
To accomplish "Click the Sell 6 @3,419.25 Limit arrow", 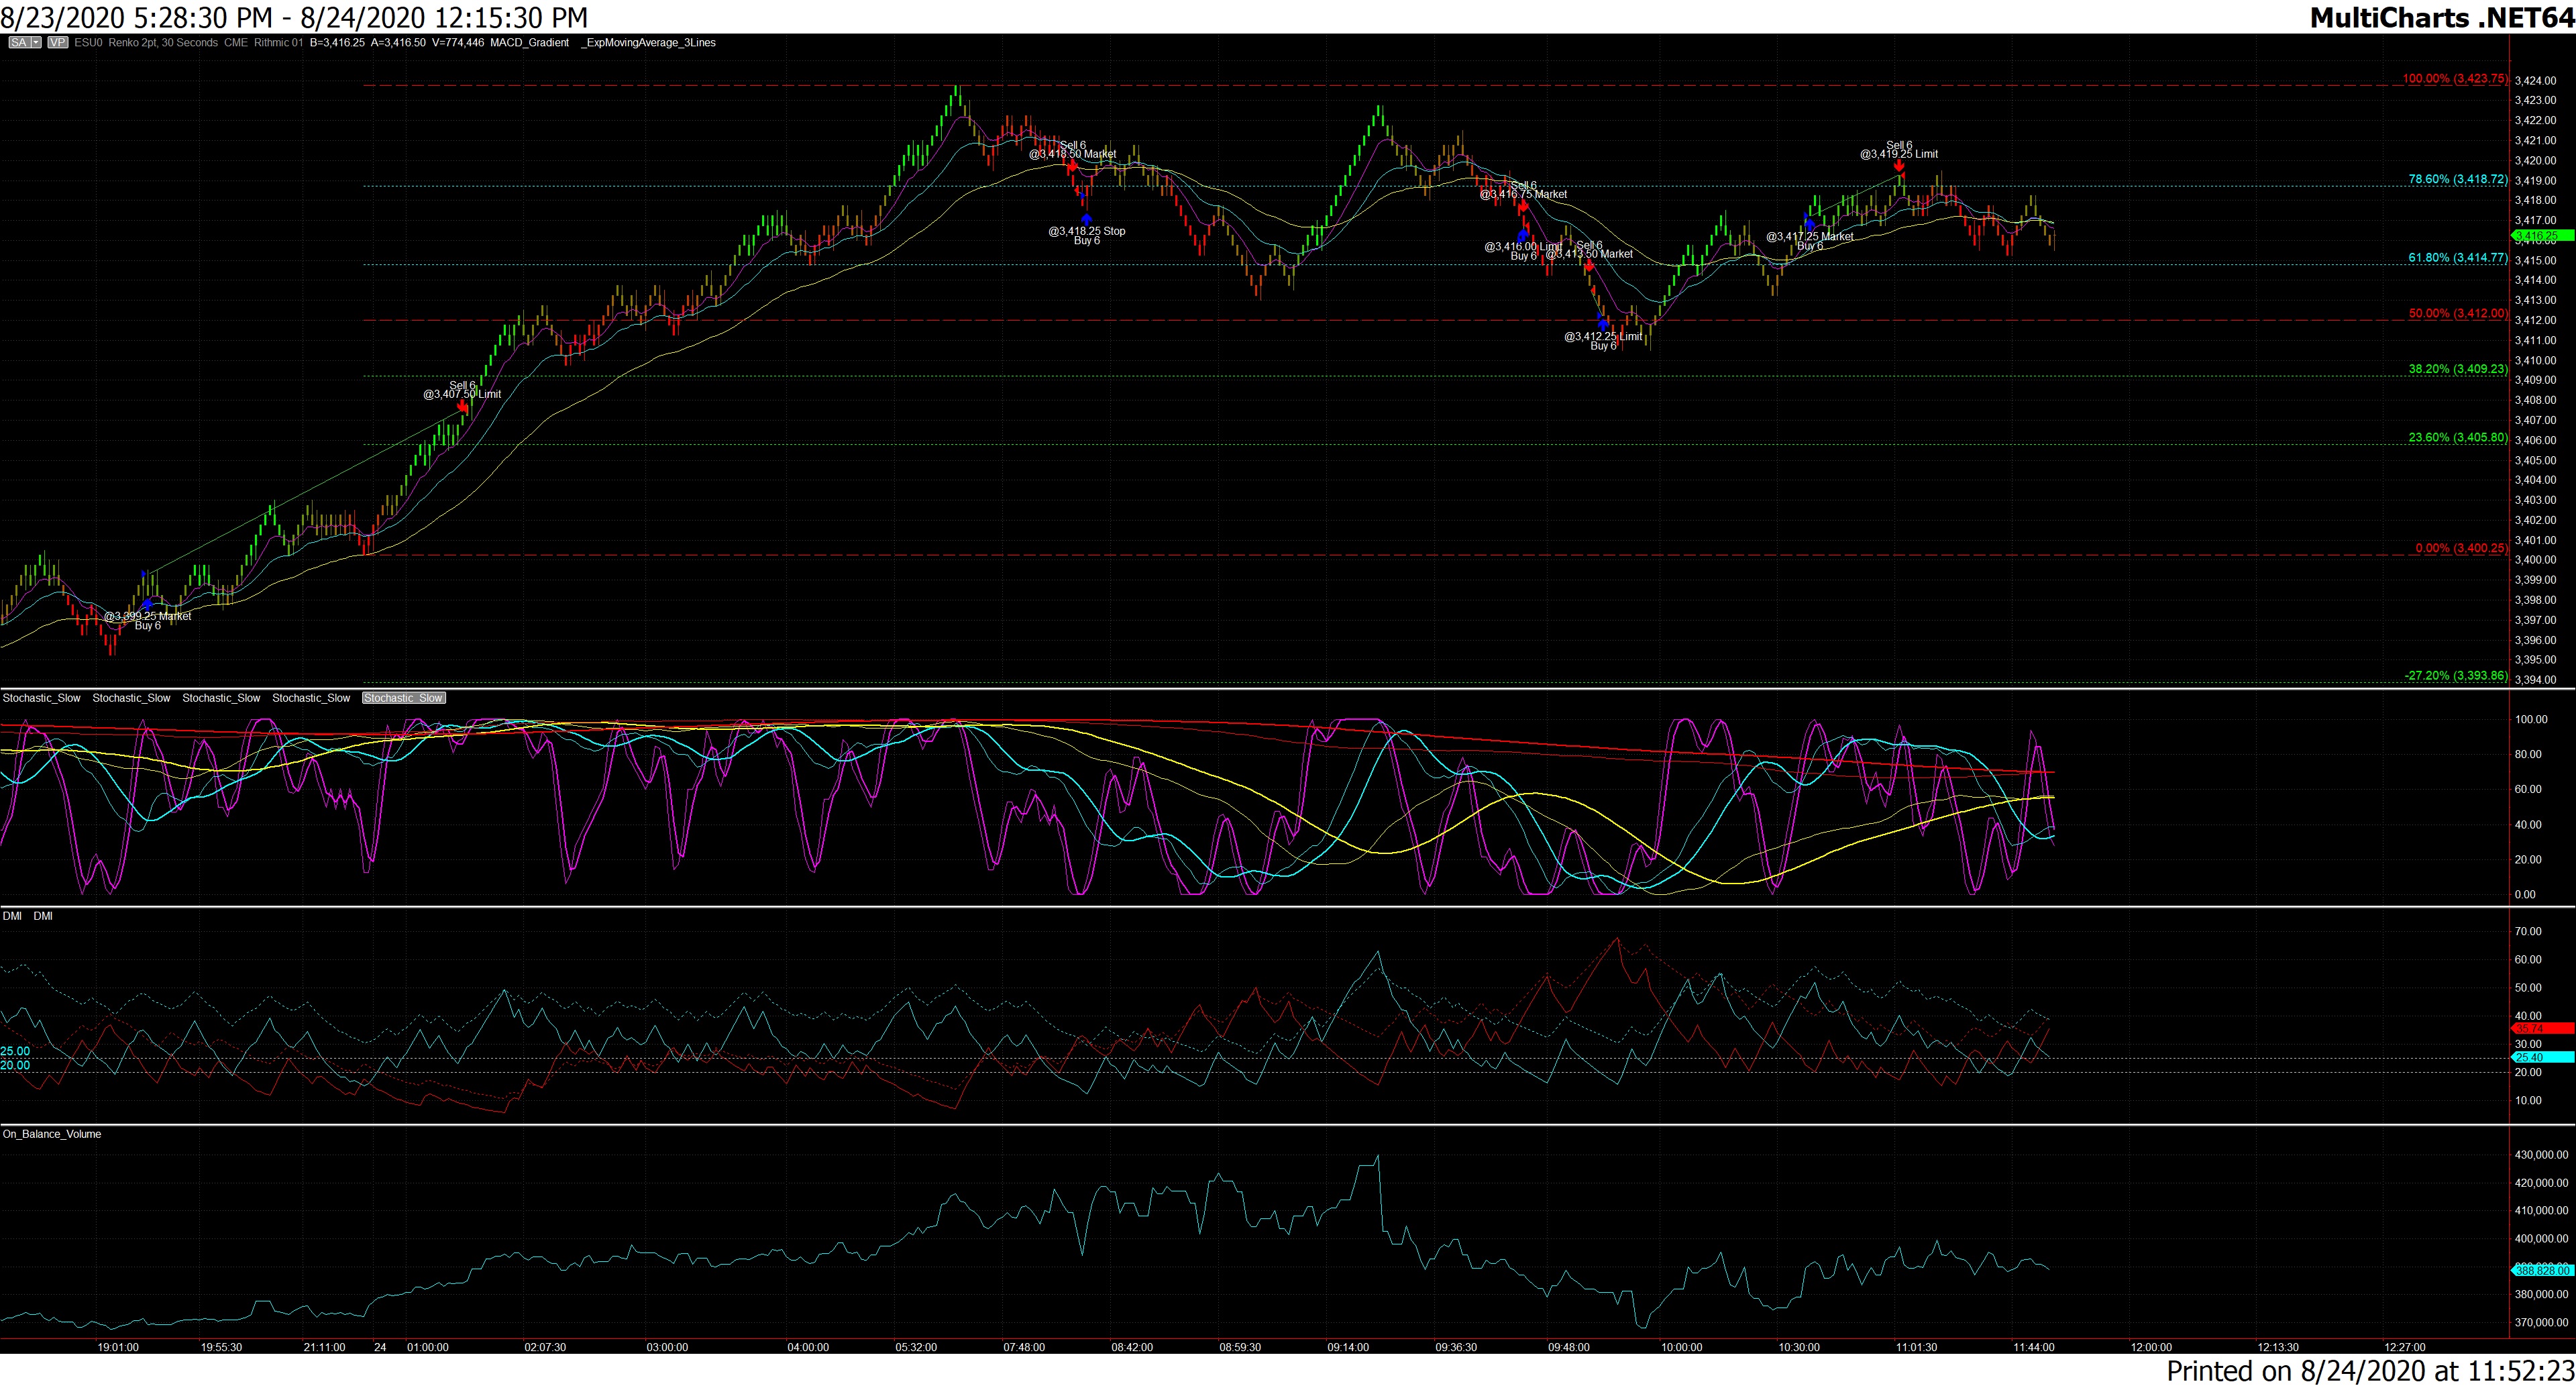I will (x=1899, y=166).
